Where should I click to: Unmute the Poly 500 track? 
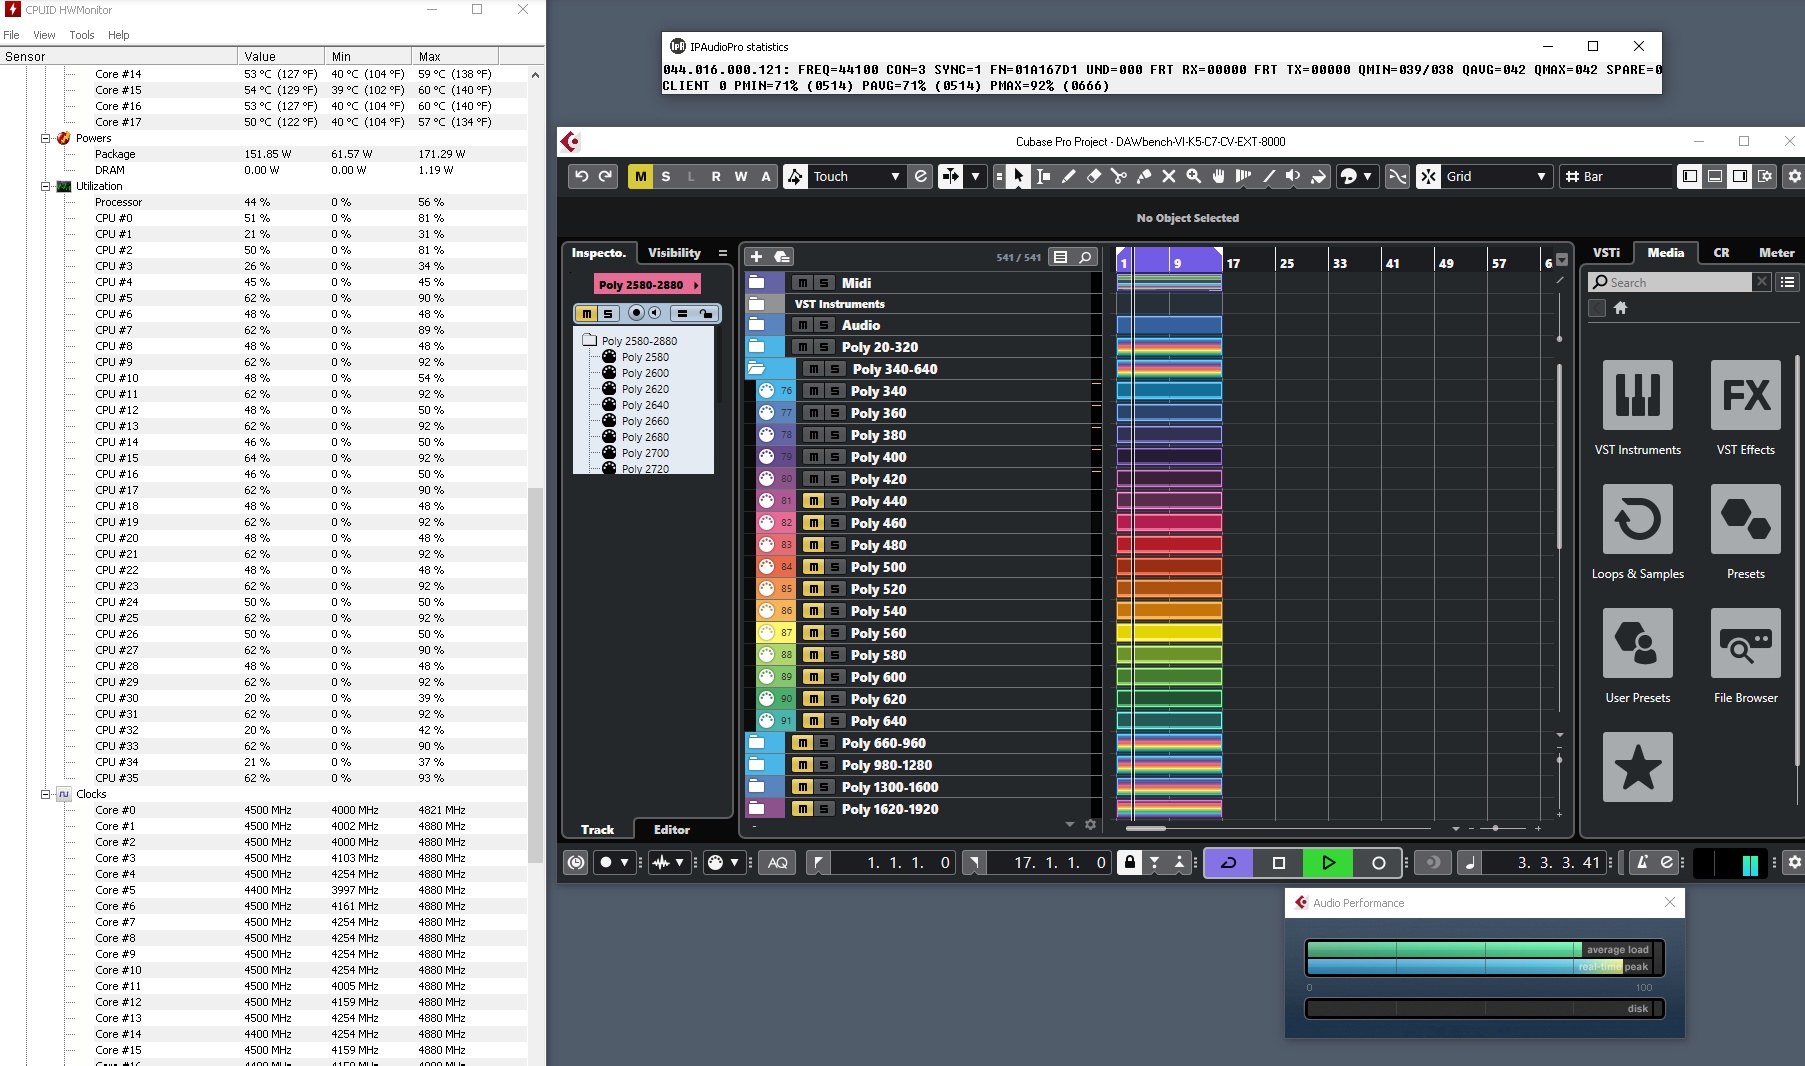tap(814, 567)
